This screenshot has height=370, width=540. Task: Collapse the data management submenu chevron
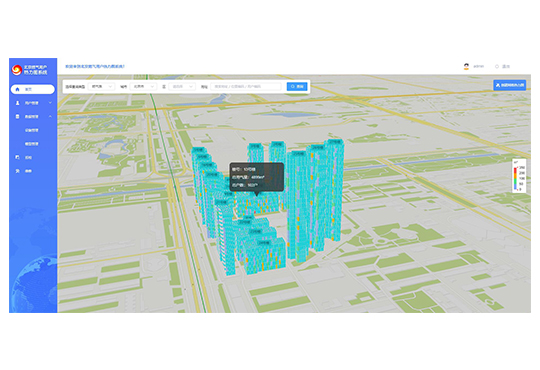(50, 116)
